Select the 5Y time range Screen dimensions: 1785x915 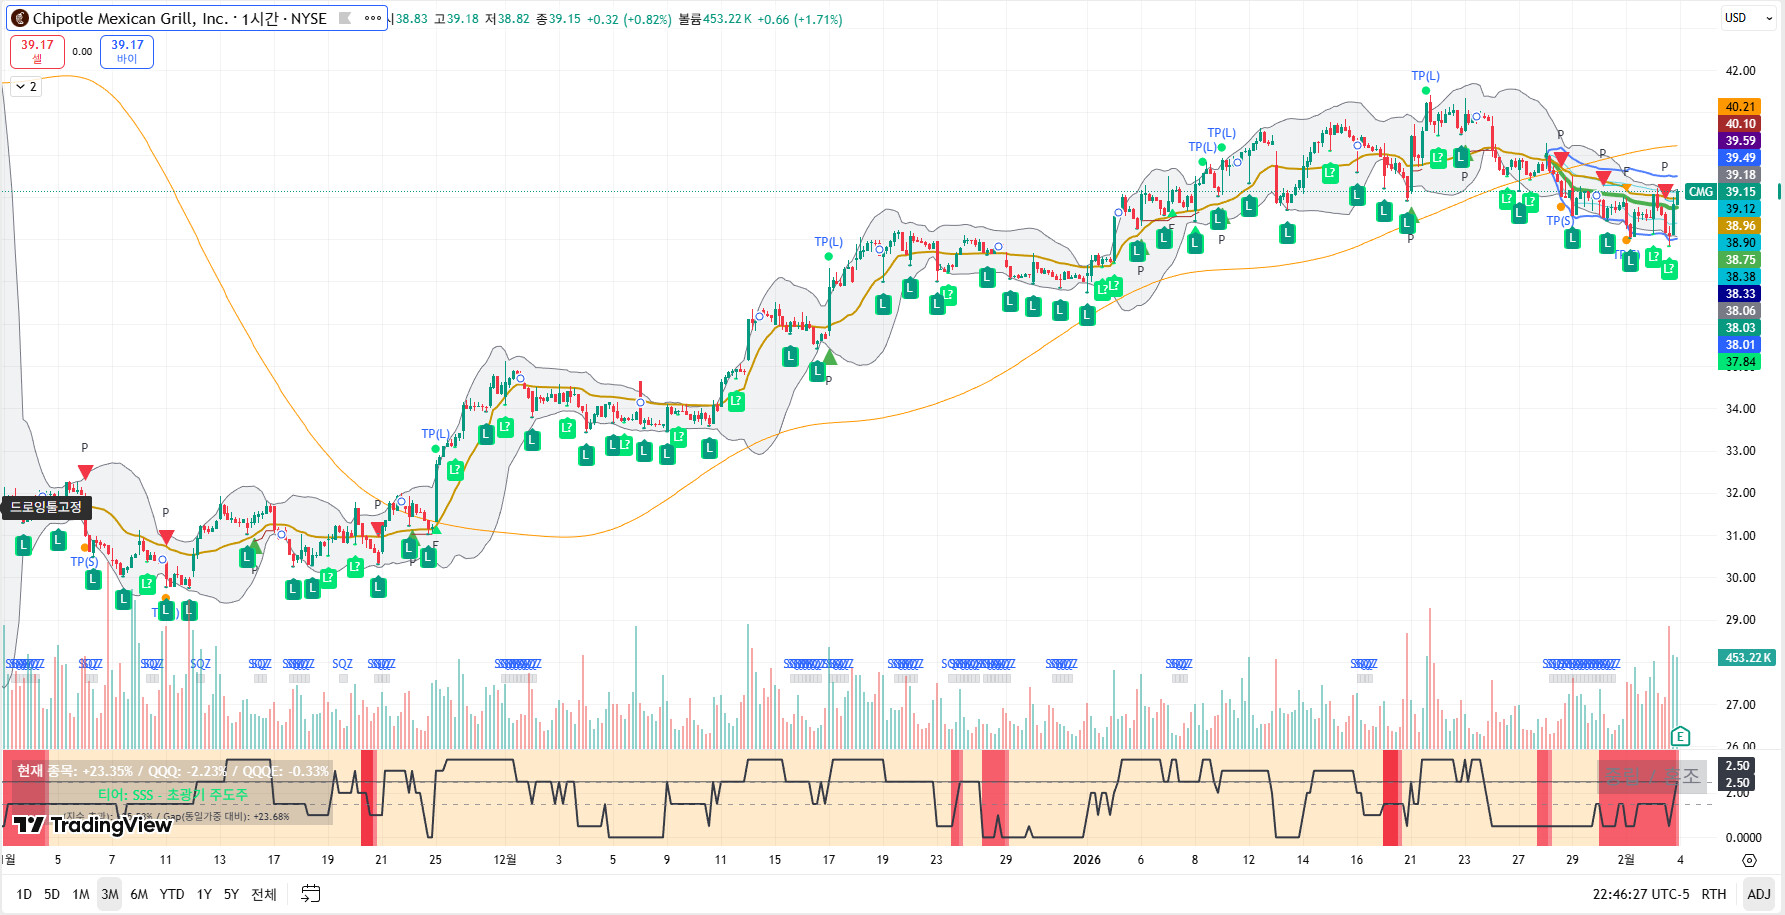(x=231, y=894)
